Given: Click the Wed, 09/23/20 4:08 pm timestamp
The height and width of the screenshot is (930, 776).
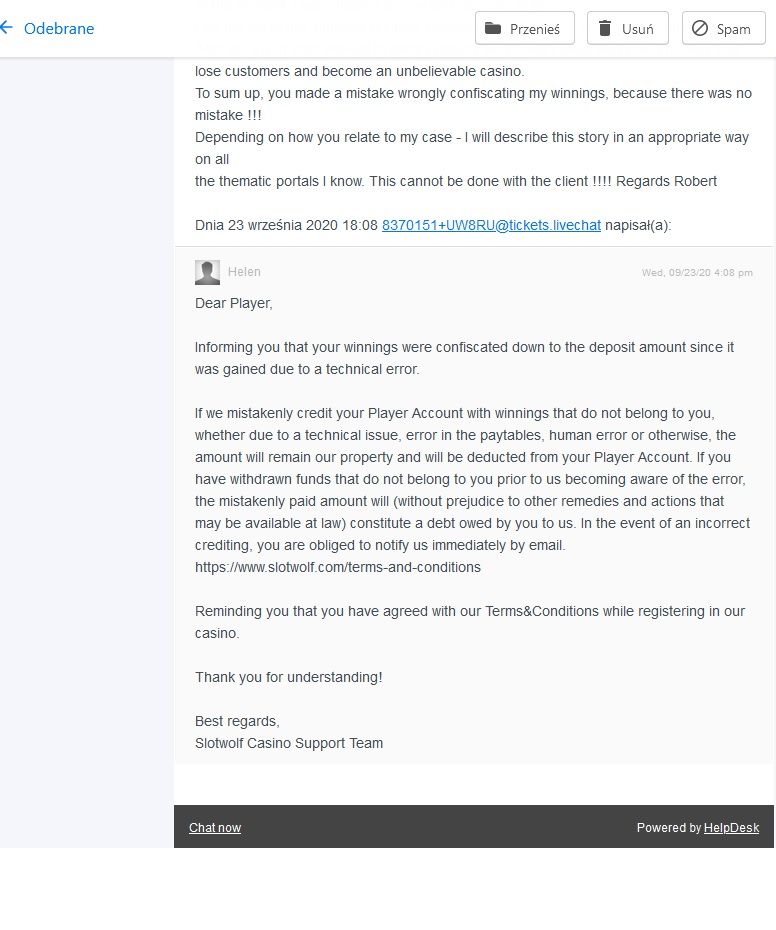Looking at the screenshot, I should click(697, 272).
